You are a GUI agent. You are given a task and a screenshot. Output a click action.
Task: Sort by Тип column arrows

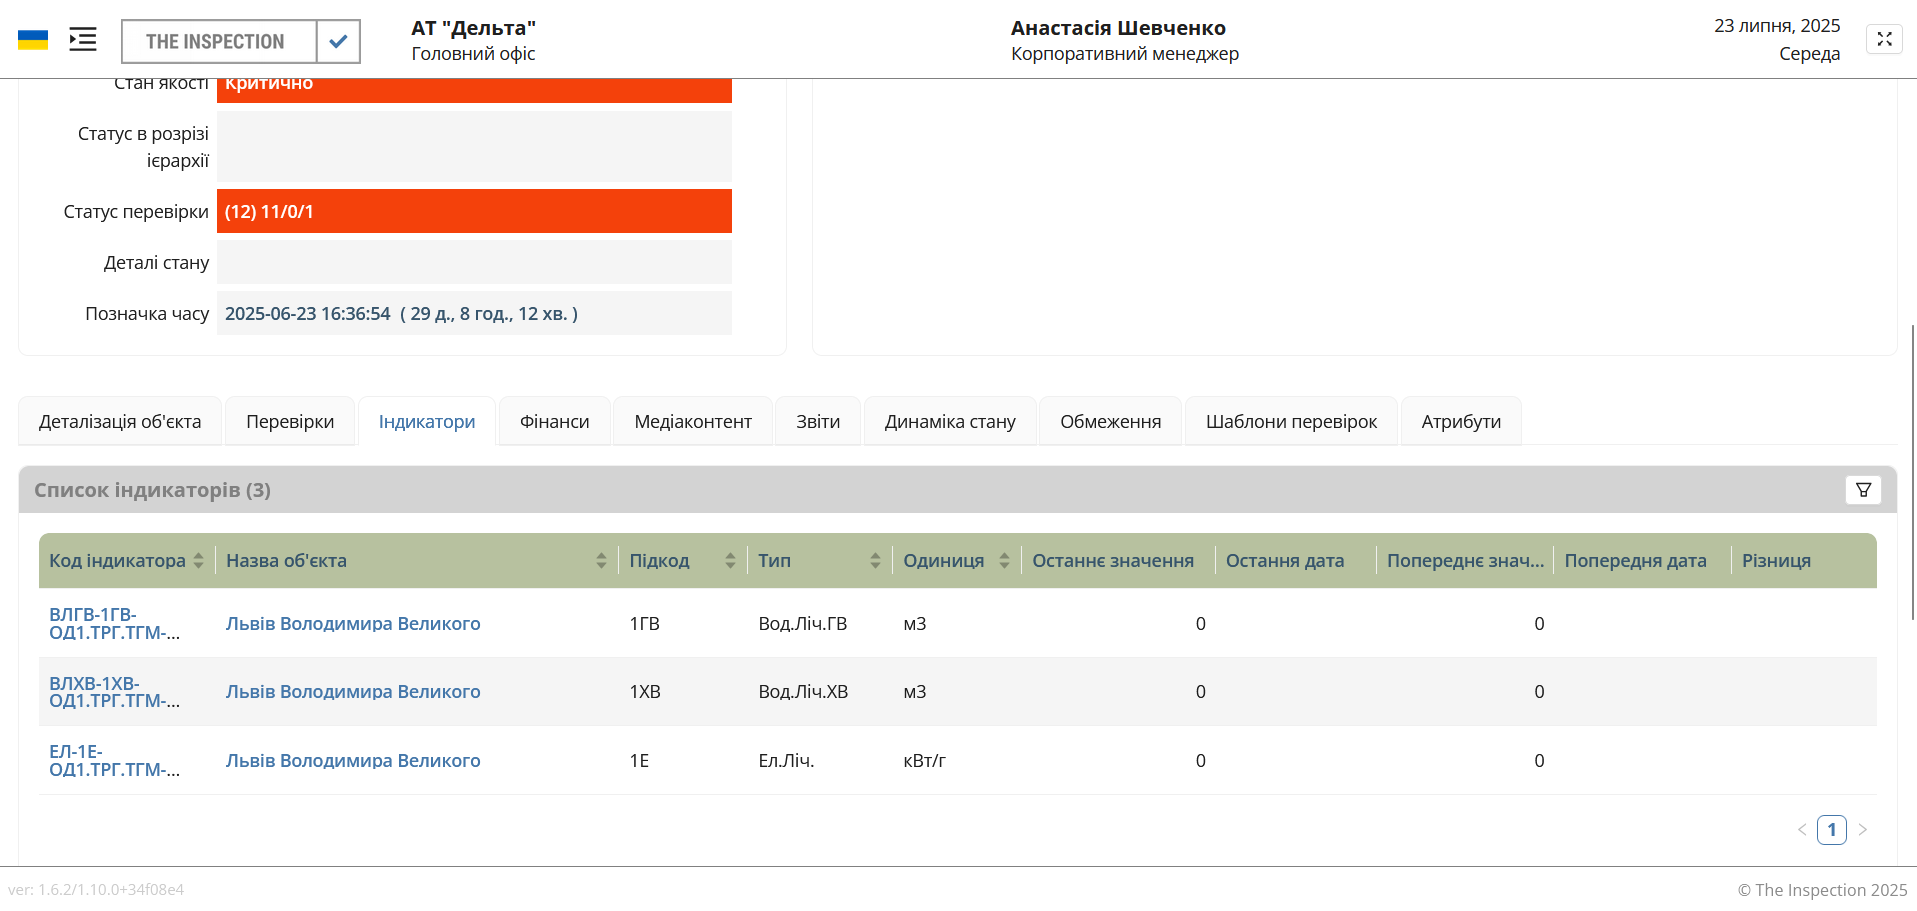point(875,561)
